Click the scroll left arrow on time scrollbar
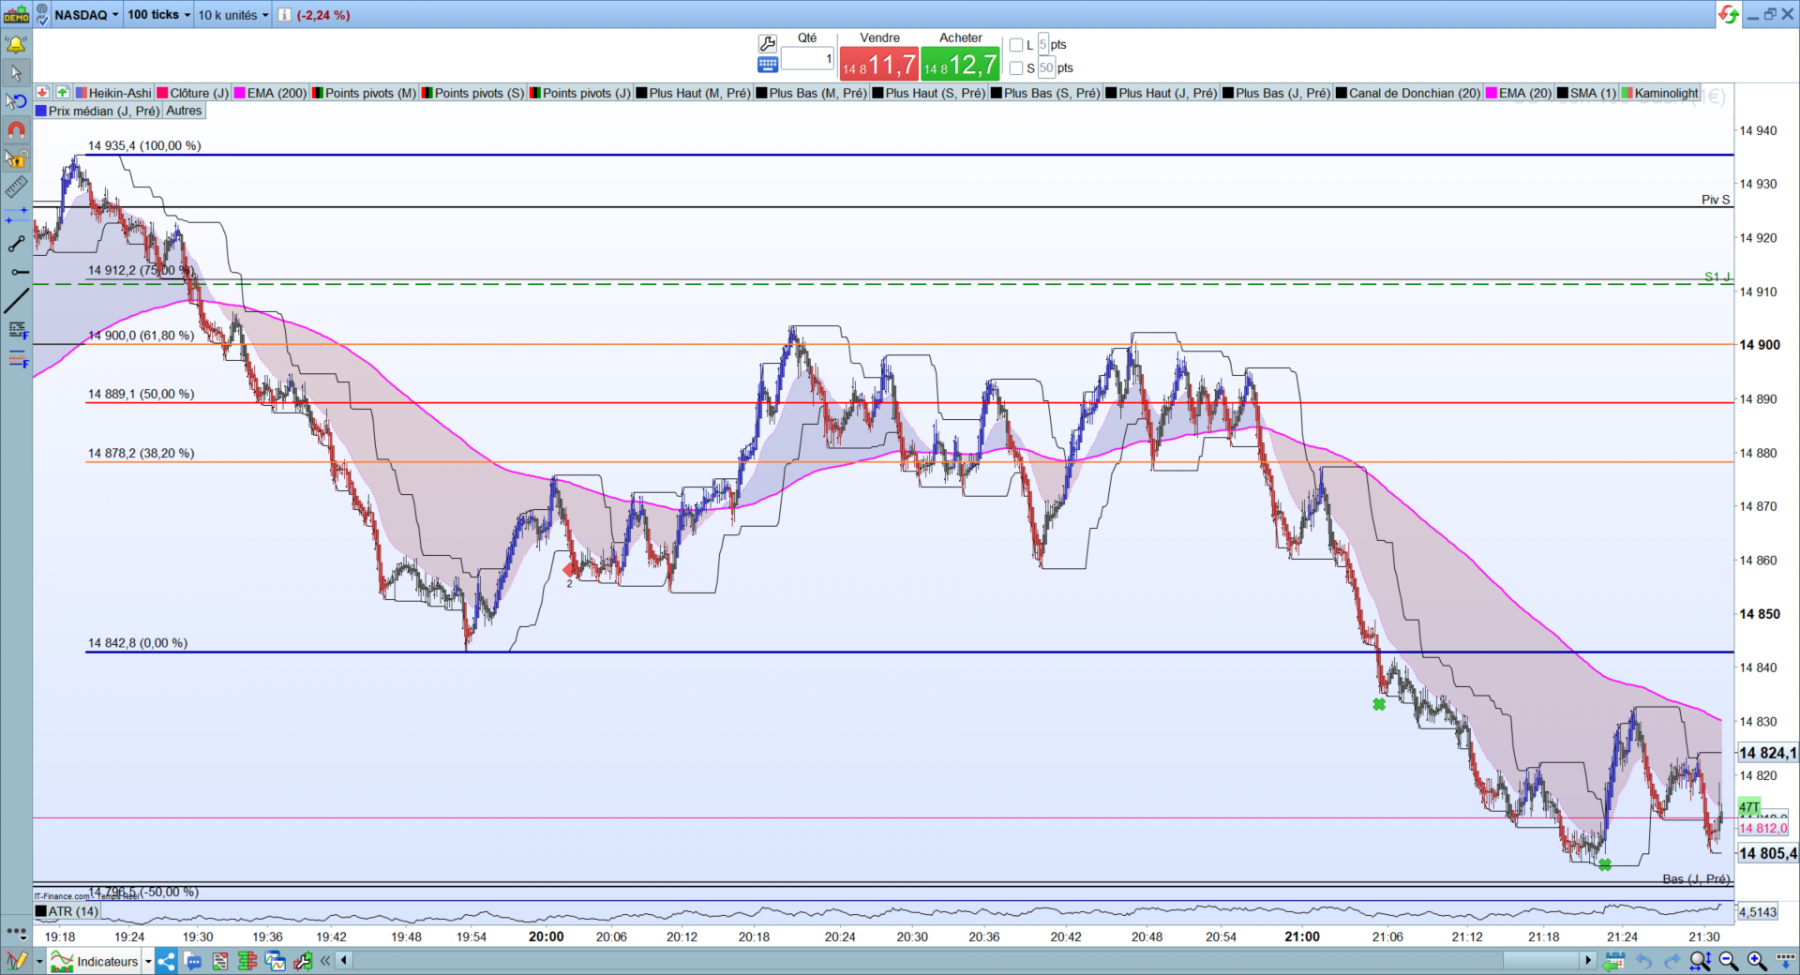 click(344, 961)
